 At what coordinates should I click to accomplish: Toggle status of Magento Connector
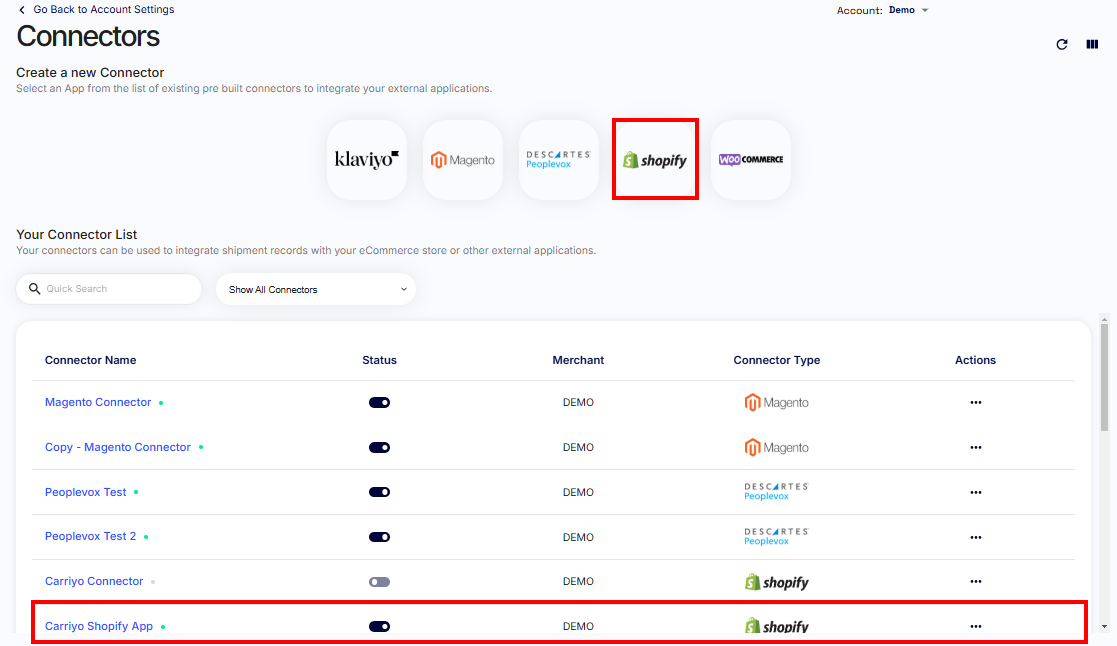coord(379,402)
